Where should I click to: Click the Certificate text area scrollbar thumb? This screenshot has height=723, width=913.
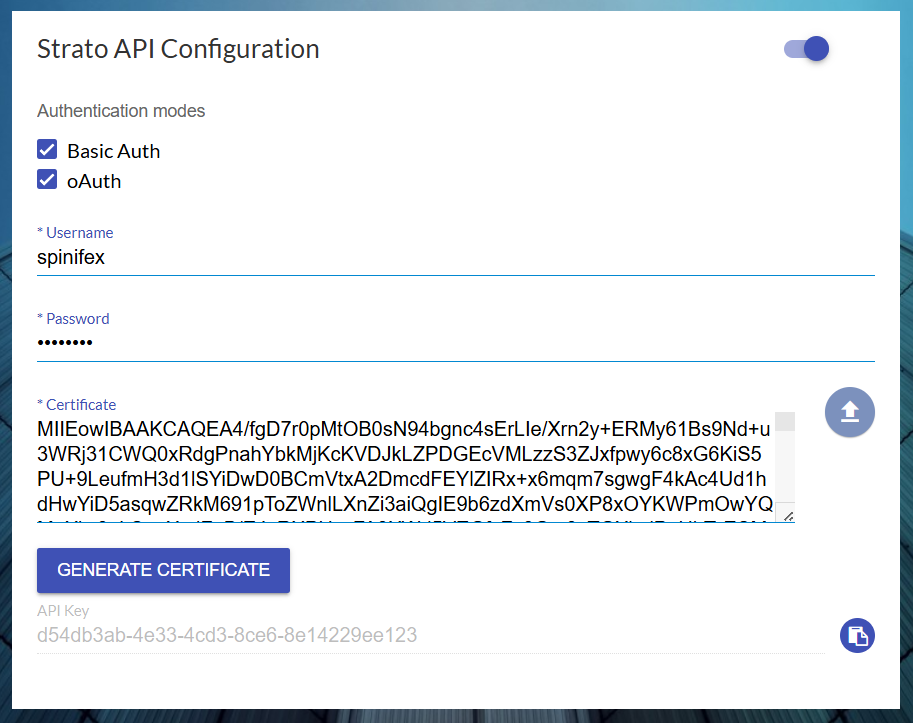point(785,421)
